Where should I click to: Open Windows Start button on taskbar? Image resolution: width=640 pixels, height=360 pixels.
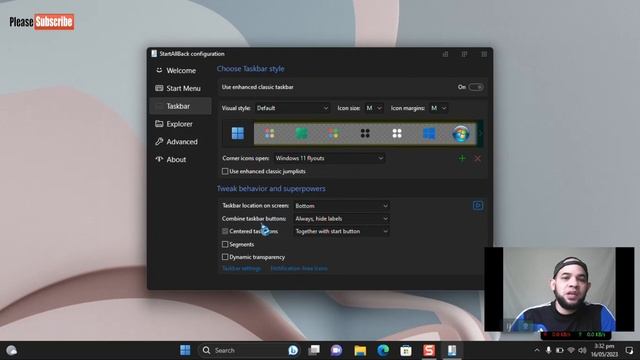pos(185,350)
